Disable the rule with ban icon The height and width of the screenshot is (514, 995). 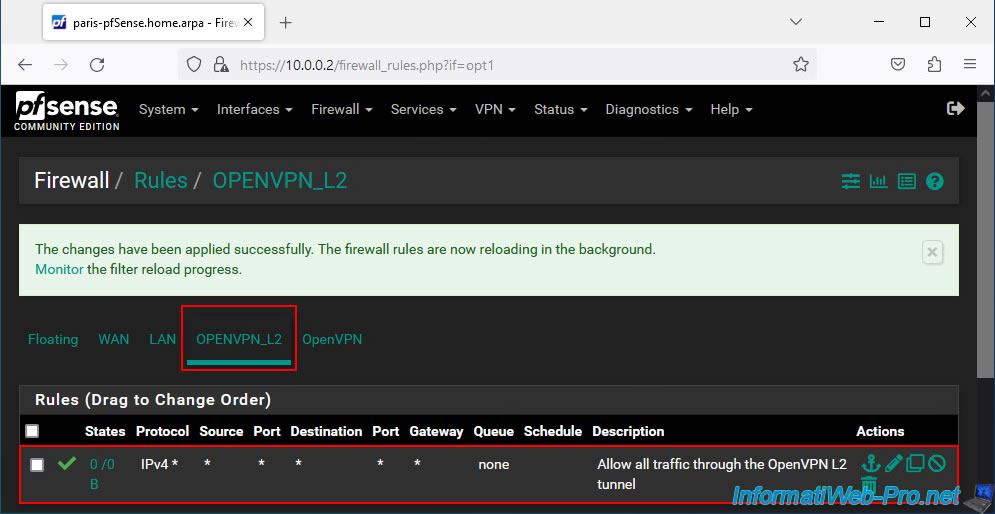(937, 463)
